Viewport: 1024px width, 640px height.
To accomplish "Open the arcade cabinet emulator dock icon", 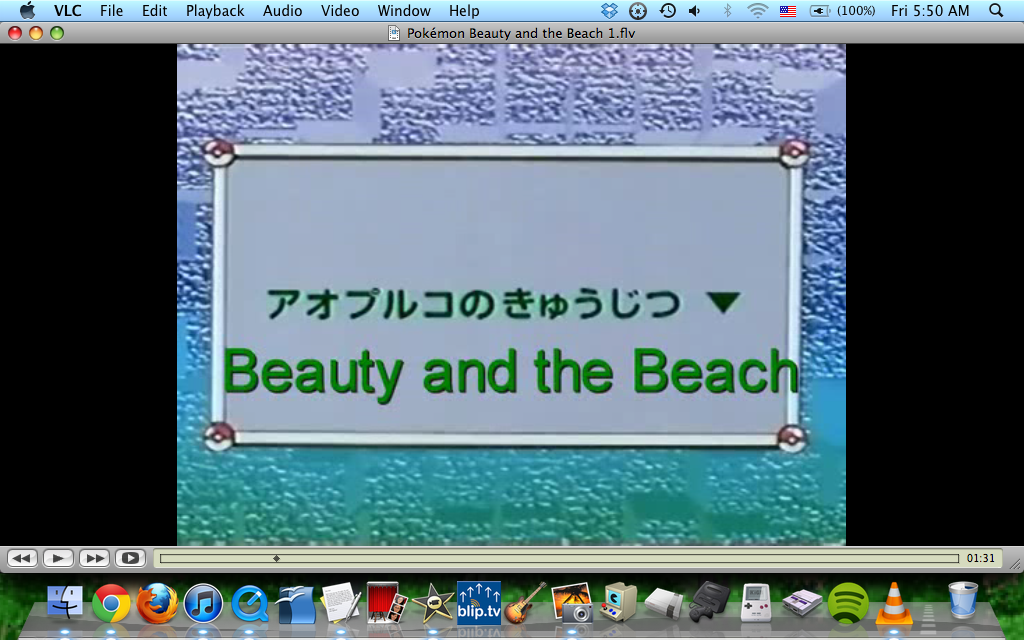I will (x=618, y=602).
